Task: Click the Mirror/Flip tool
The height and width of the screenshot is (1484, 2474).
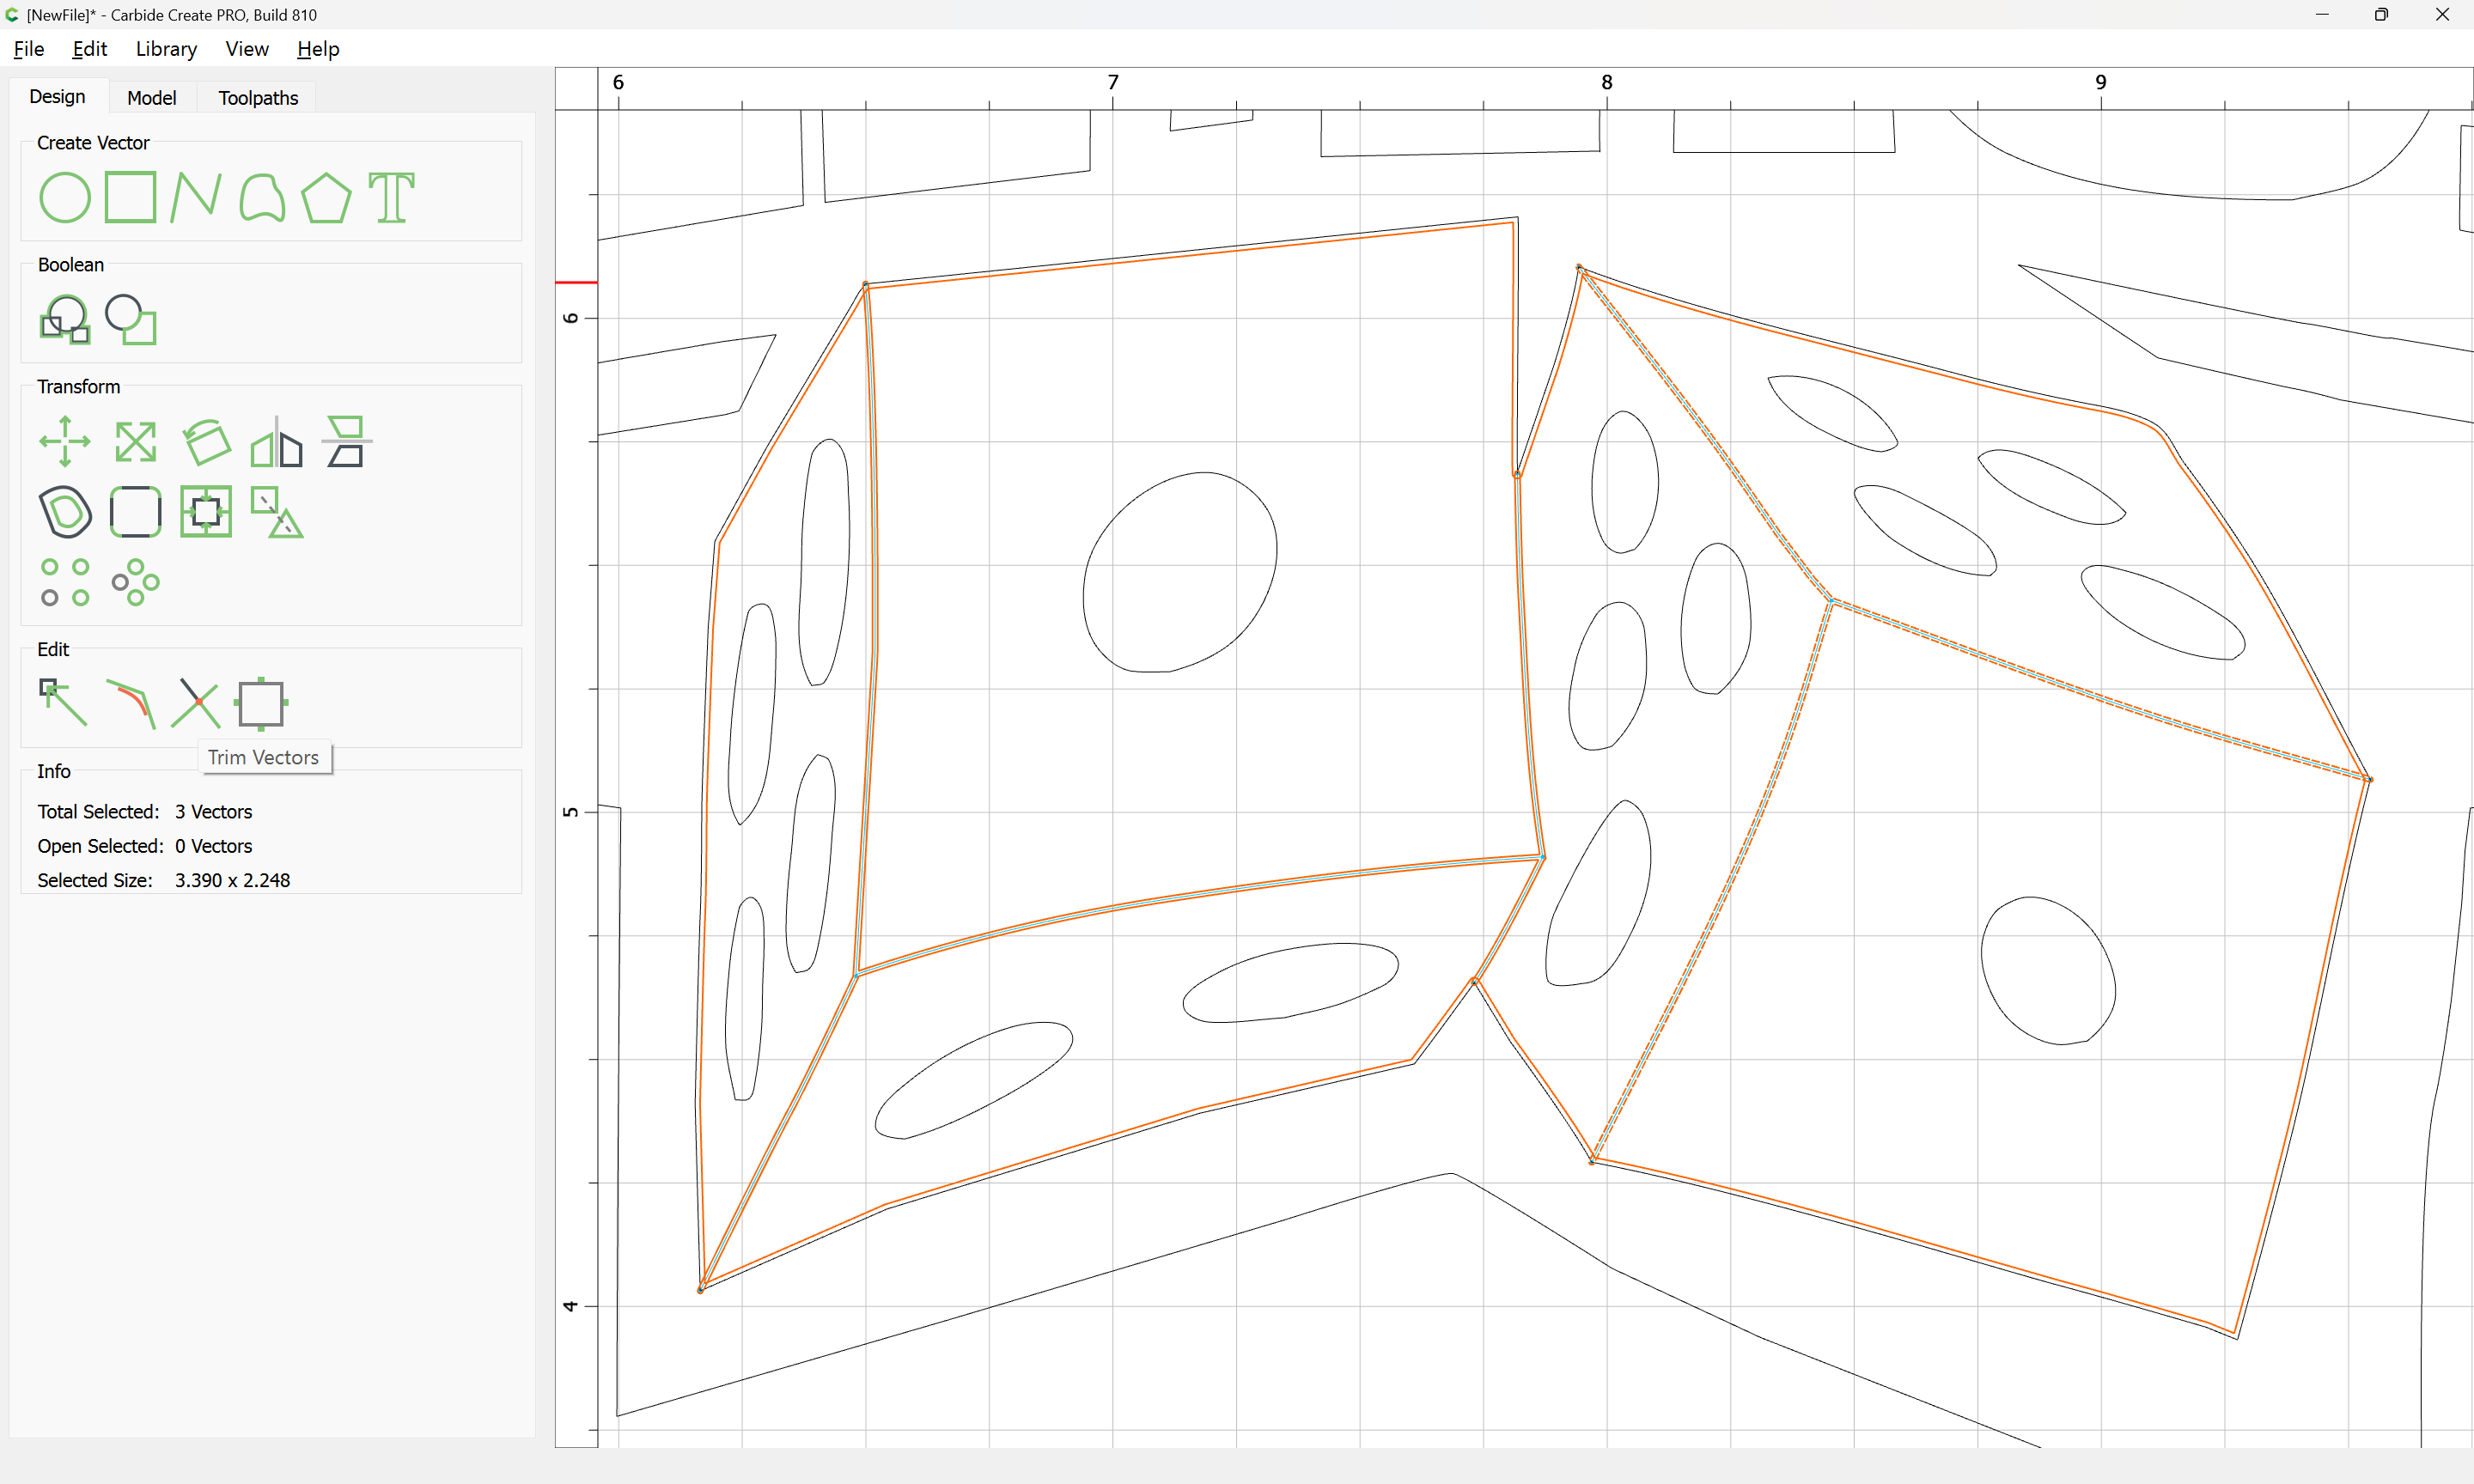Action: click(276, 441)
